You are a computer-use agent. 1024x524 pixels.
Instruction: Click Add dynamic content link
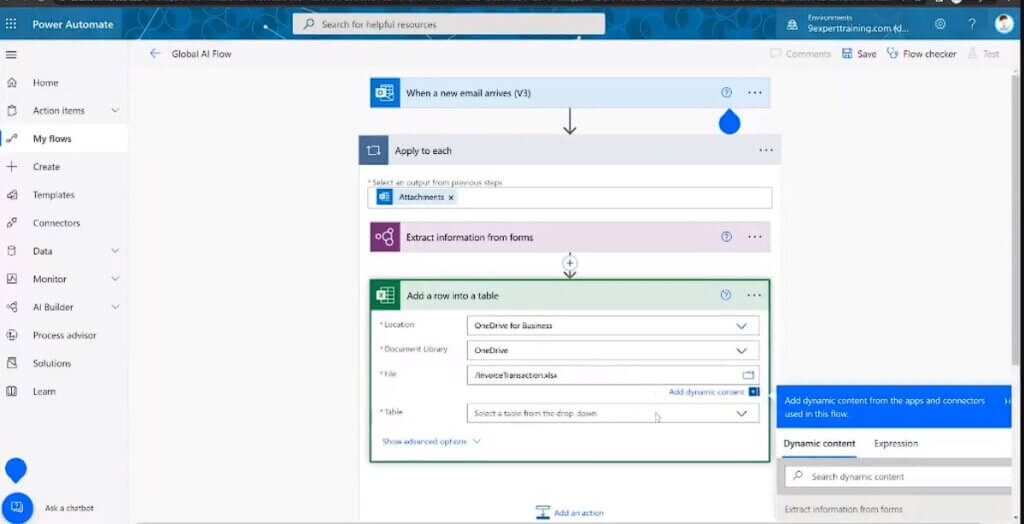(706, 392)
